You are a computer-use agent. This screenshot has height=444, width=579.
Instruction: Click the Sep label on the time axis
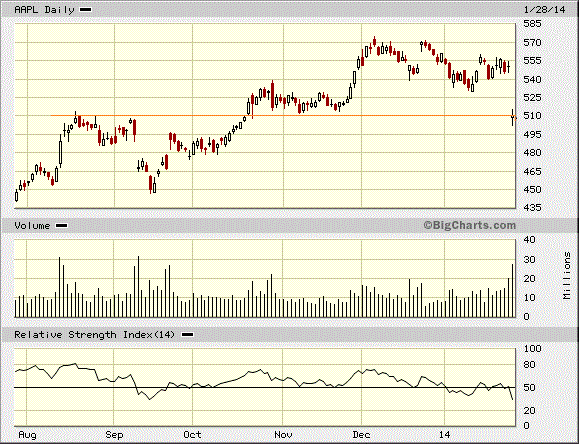coord(114,434)
